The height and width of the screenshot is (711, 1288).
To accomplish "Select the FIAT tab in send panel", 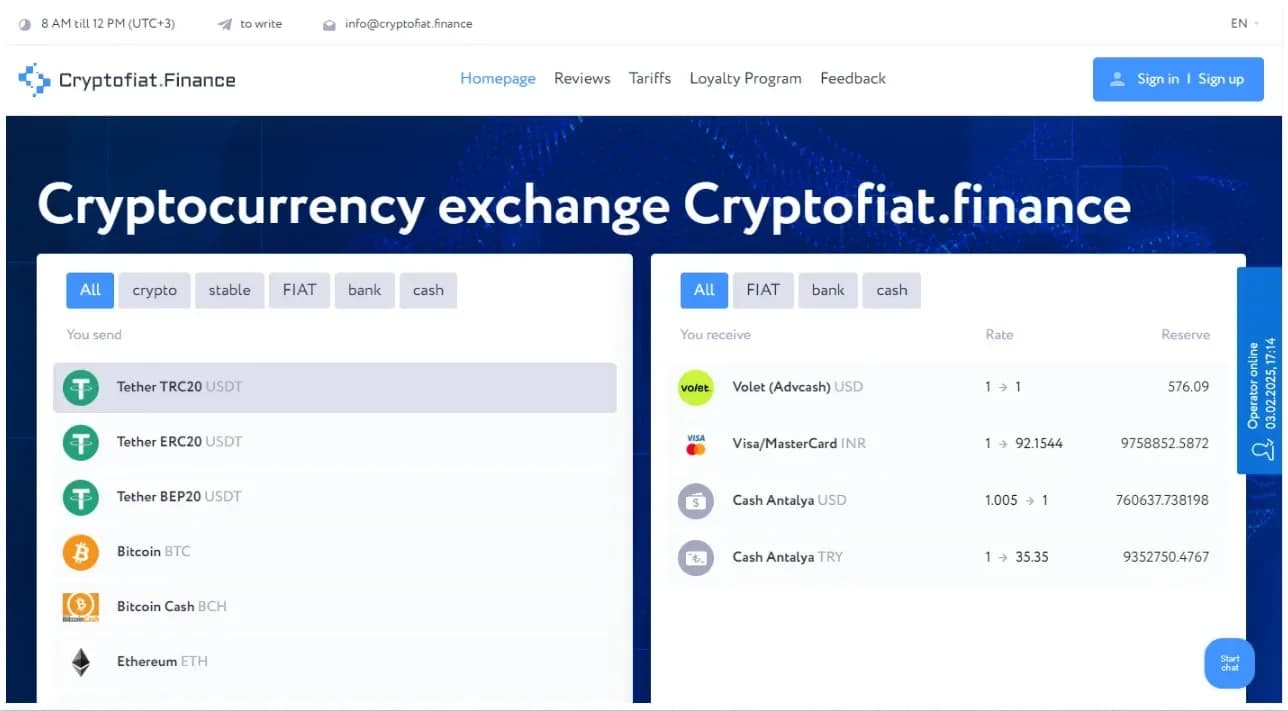I will coord(299,290).
